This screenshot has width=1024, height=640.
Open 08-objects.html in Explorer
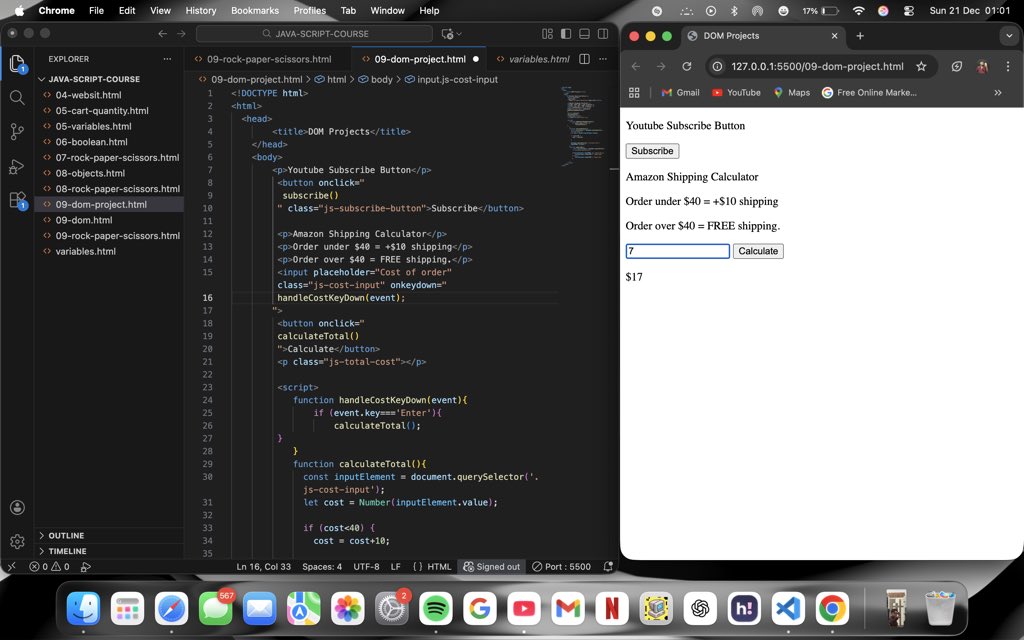(x=90, y=173)
